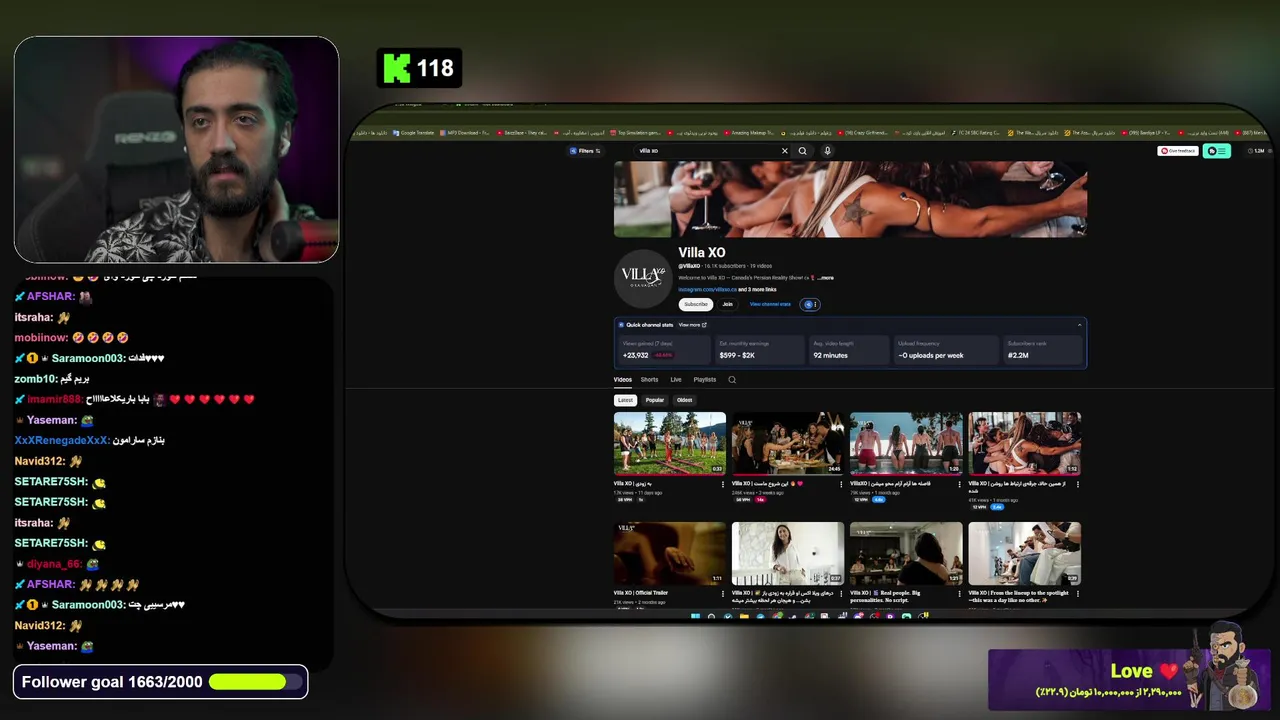Switch to the Playlists tab
The height and width of the screenshot is (720, 1280).
[705, 380]
